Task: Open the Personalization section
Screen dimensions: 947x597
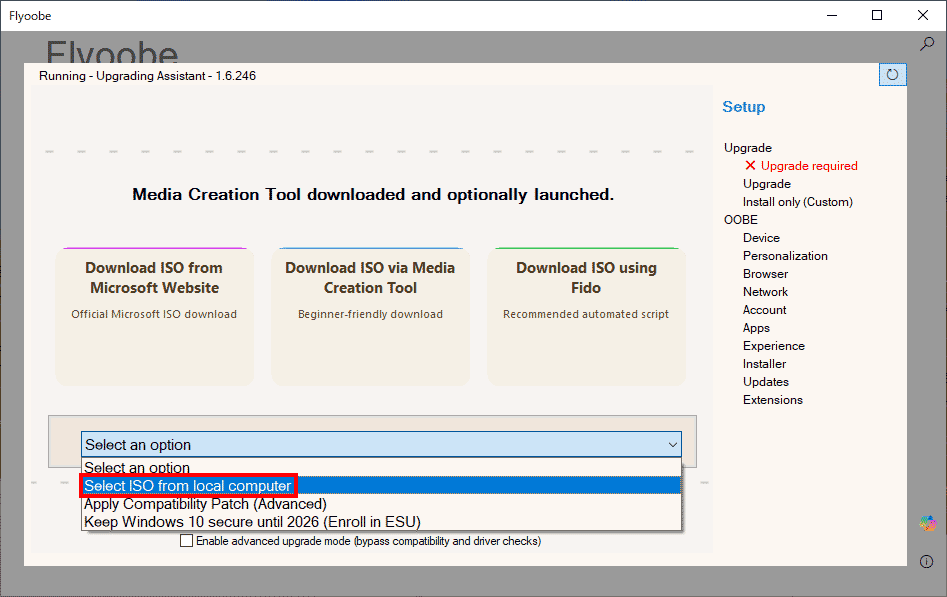Action: (785, 256)
